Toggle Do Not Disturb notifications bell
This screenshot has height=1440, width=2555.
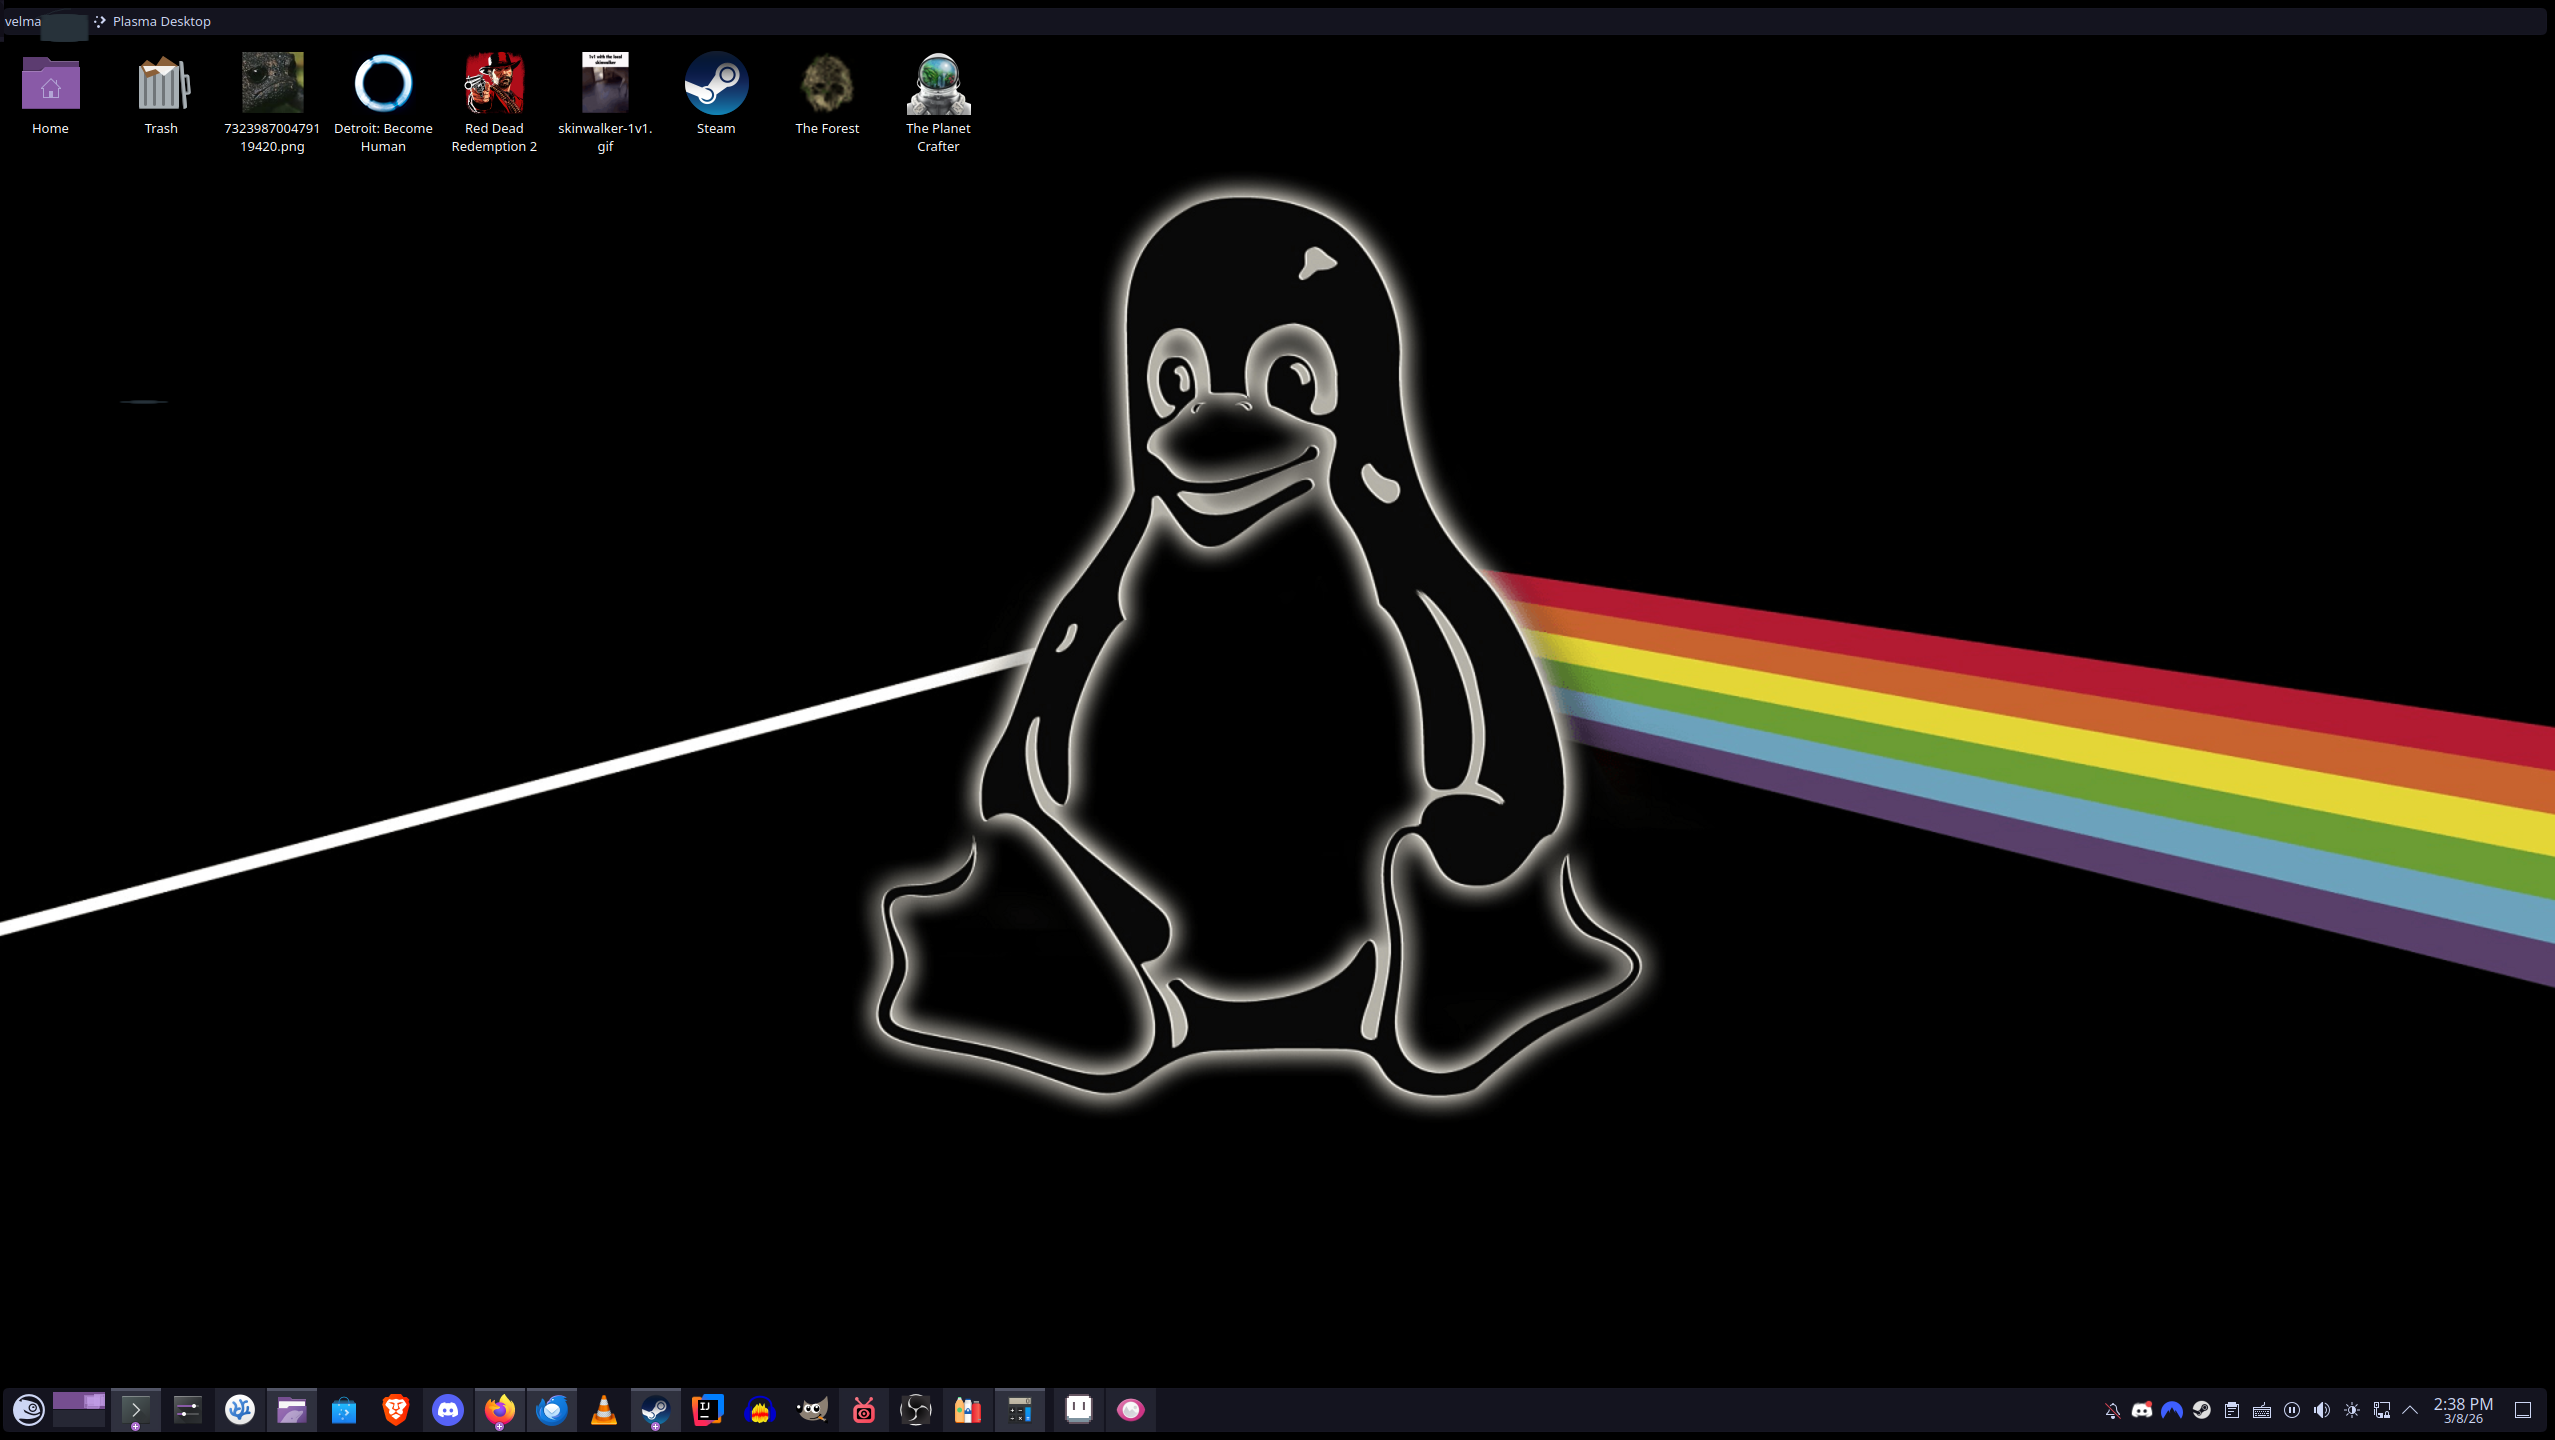tap(2112, 1410)
